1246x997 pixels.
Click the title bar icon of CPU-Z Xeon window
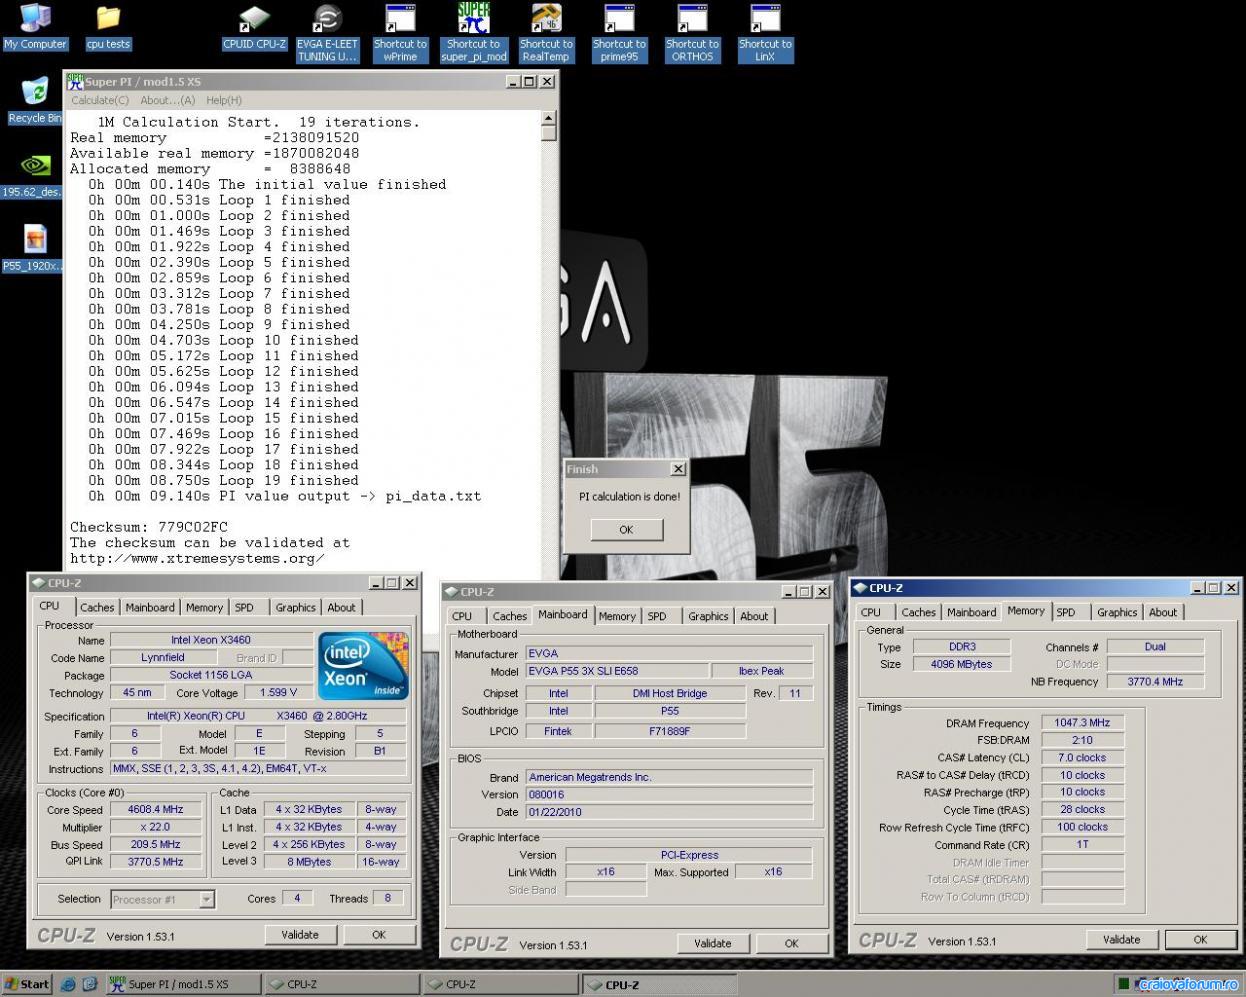[x=39, y=583]
